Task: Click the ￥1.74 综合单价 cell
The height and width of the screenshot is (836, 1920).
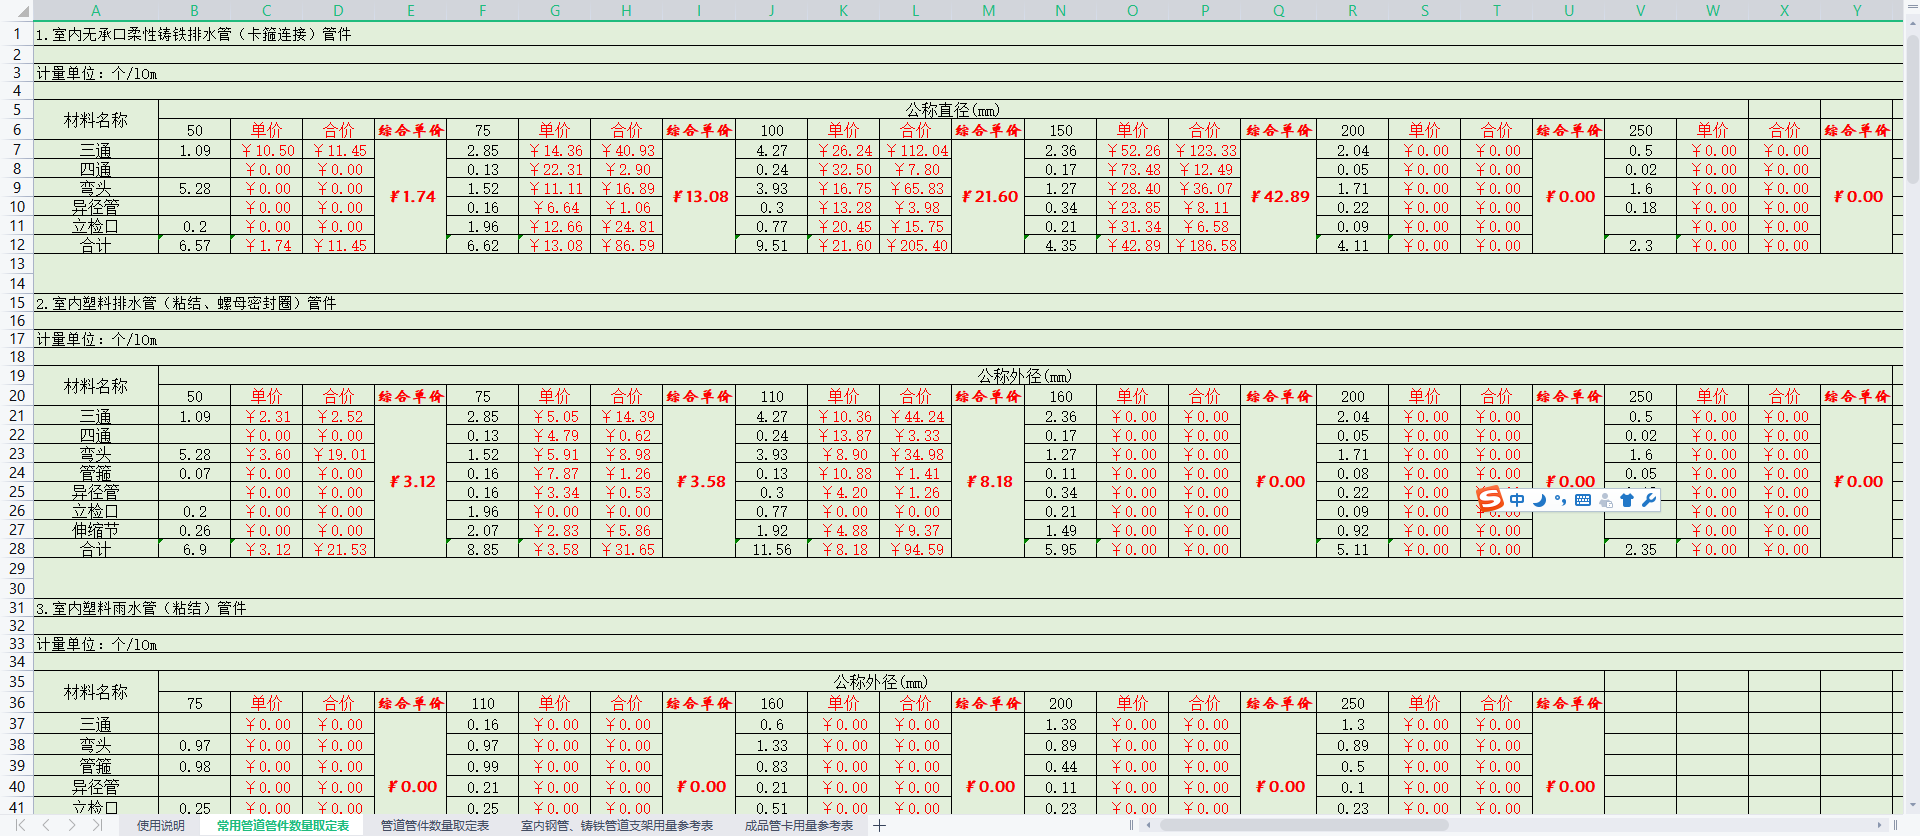Action: (x=411, y=196)
